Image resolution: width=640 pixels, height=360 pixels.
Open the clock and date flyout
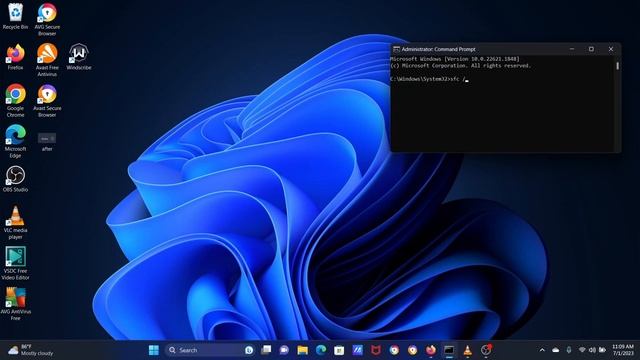(623, 350)
